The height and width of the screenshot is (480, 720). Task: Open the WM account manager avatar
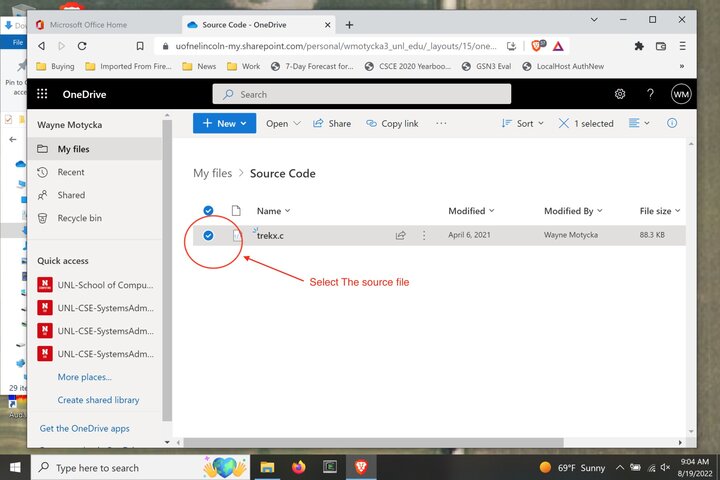681,94
